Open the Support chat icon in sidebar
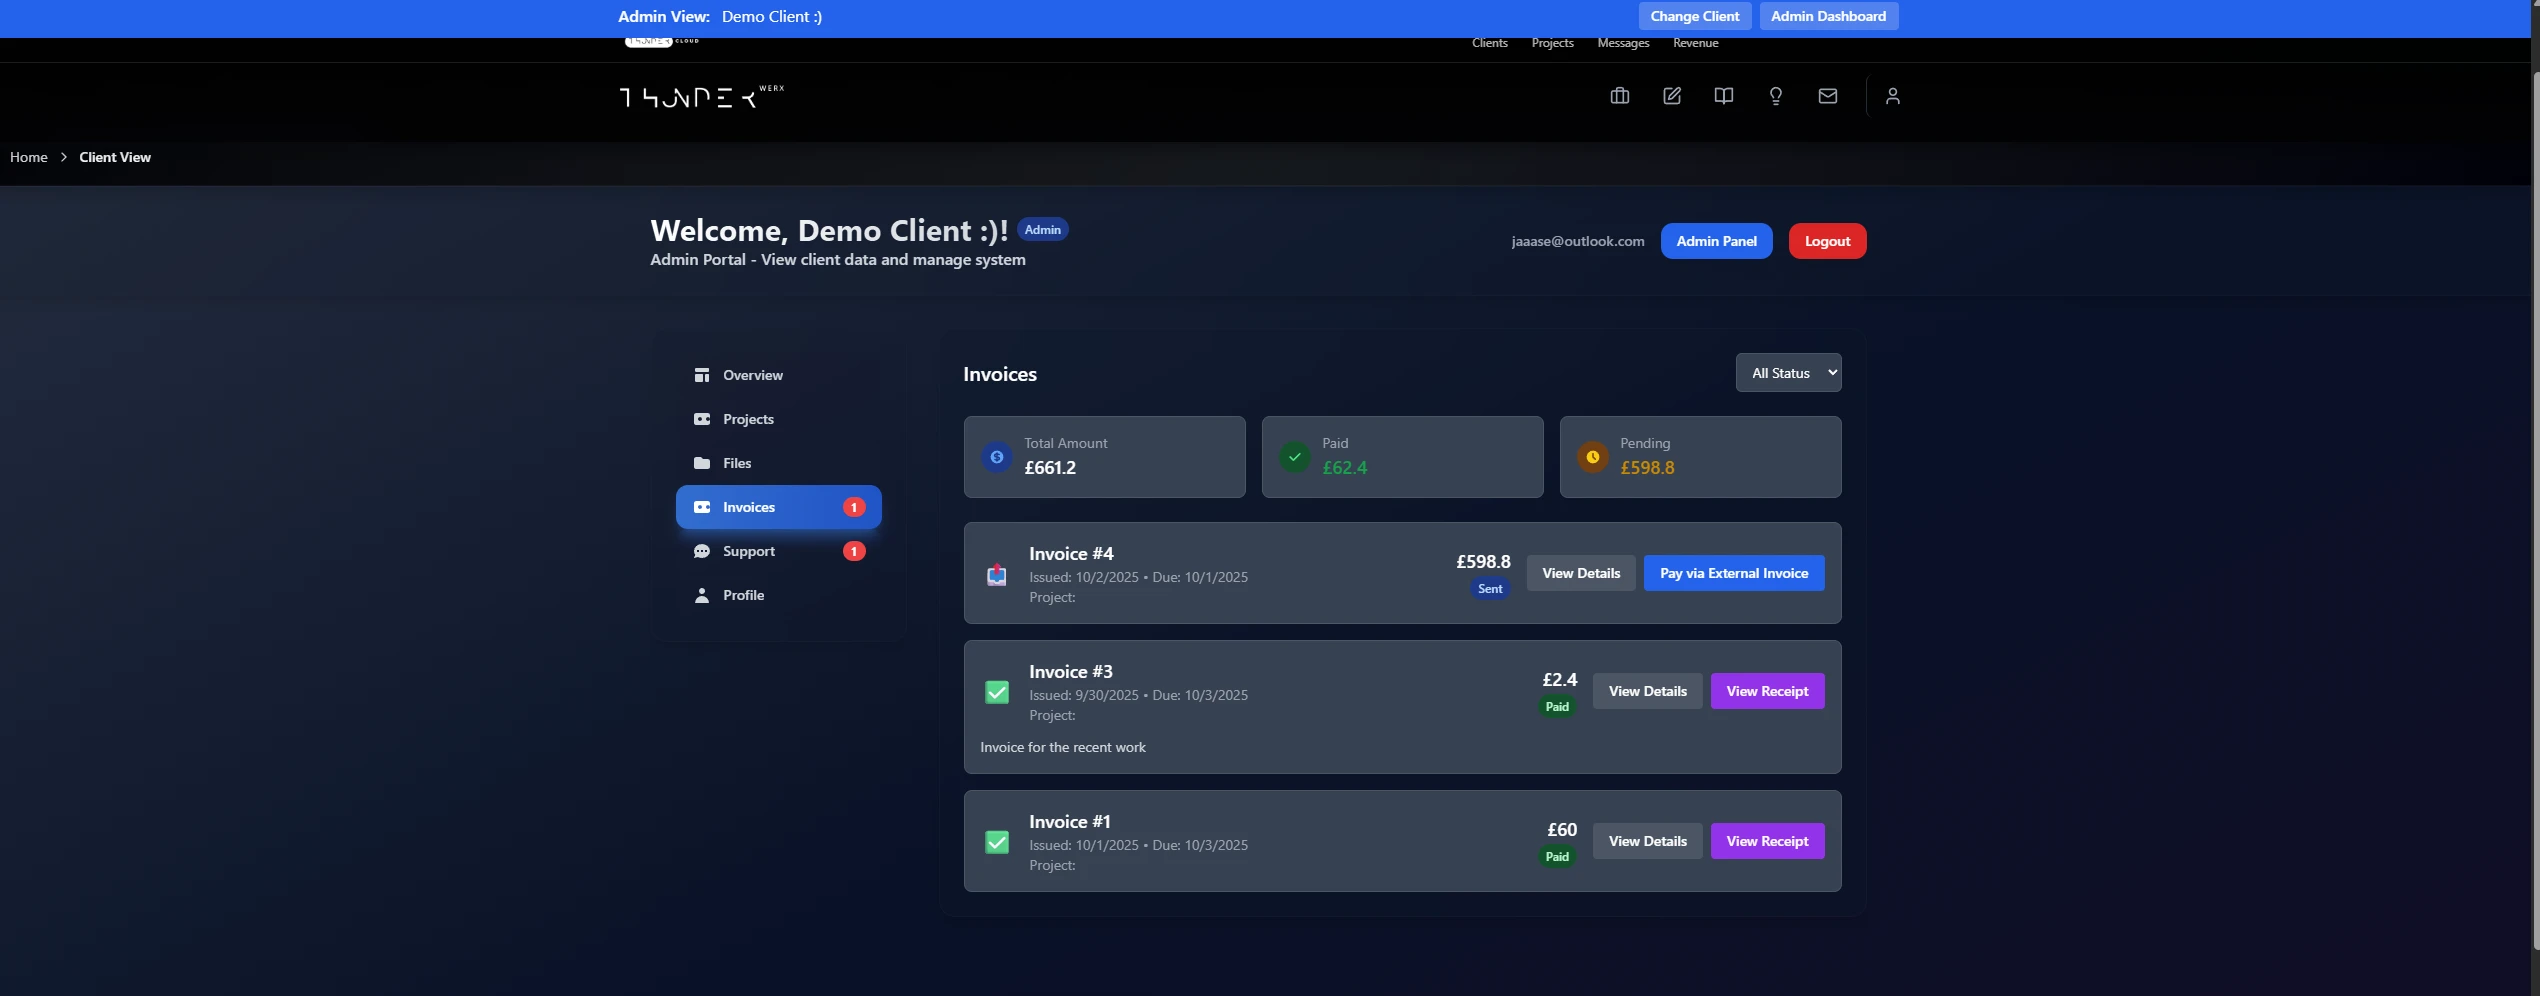 [702, 551]
